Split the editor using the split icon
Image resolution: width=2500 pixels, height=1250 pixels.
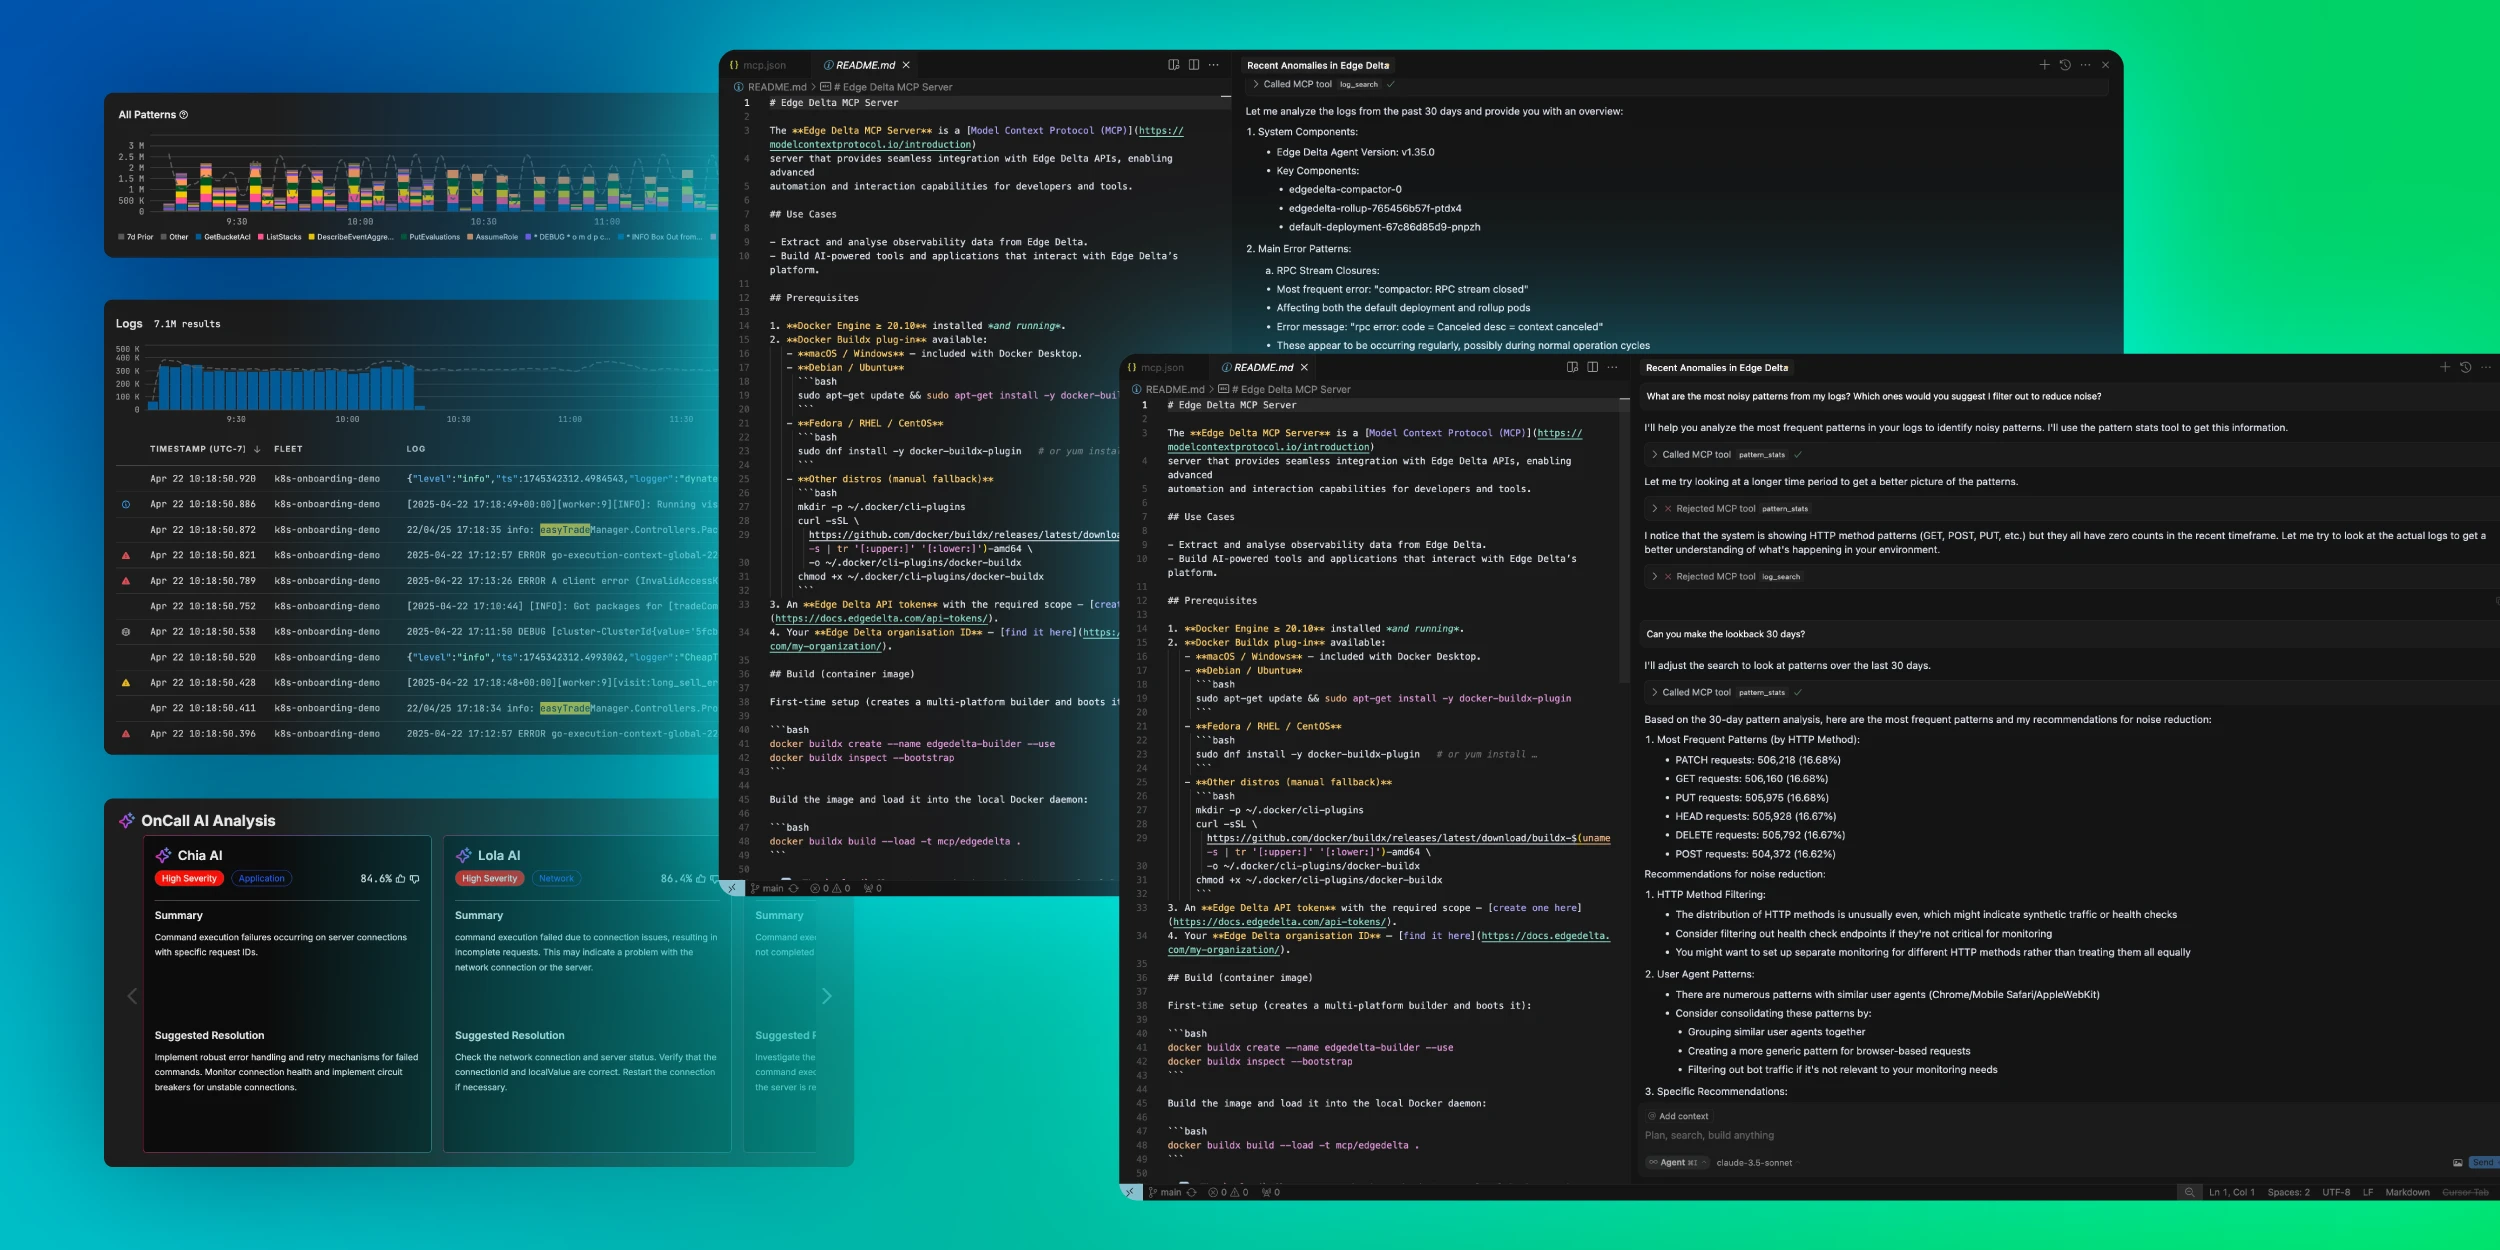coord(1592,367)
